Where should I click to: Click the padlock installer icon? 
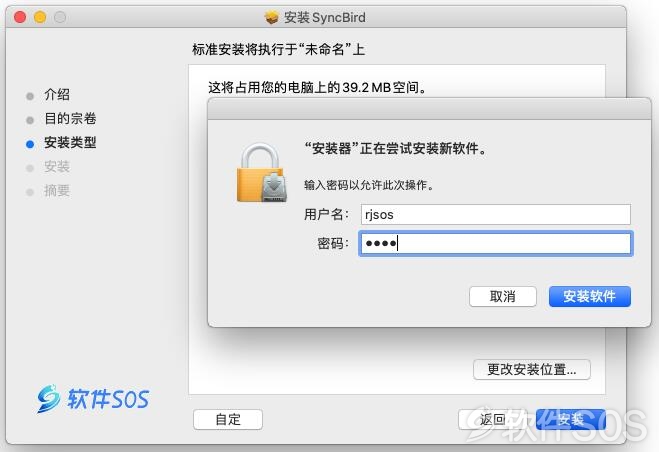click(x=262, y=173)
